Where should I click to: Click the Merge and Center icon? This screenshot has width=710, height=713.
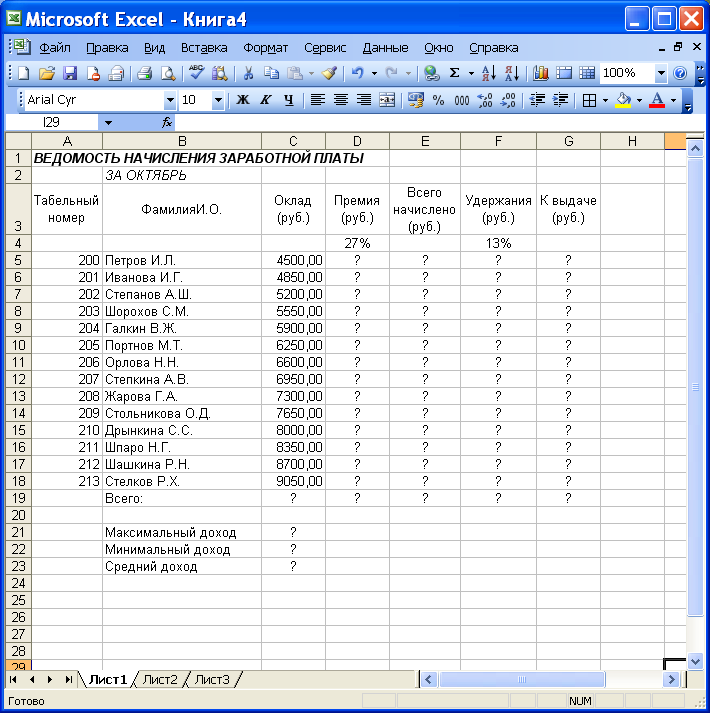tap(387, 100)
